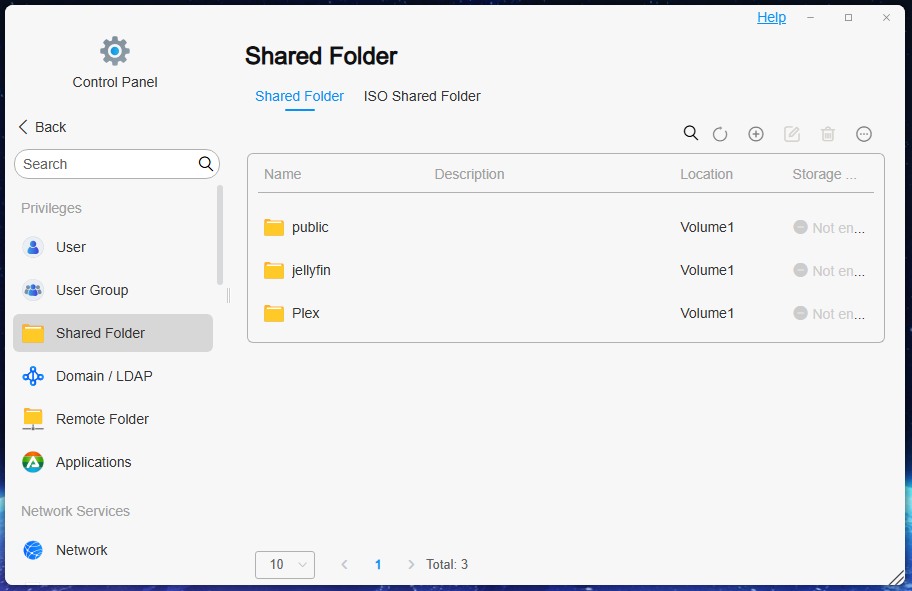Click the sidebar collapse splitter handle
Screen dimensions: 912x591
click(228, 296)
